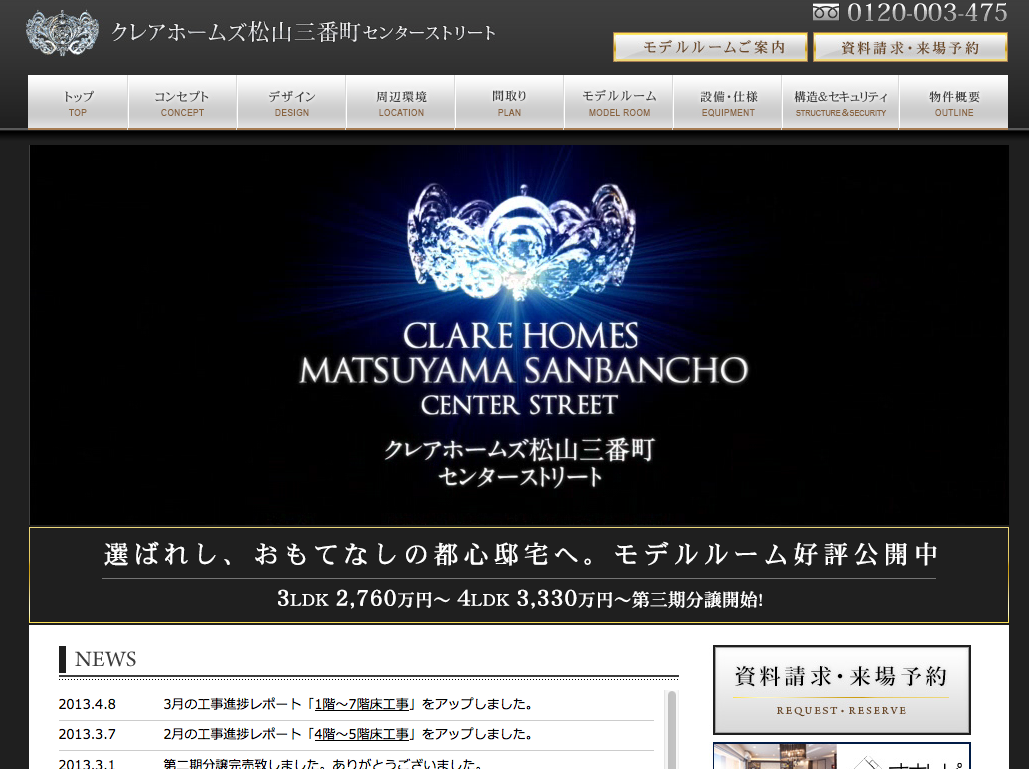Click the model room pricing banner
1029x769 pixels.
519,575
